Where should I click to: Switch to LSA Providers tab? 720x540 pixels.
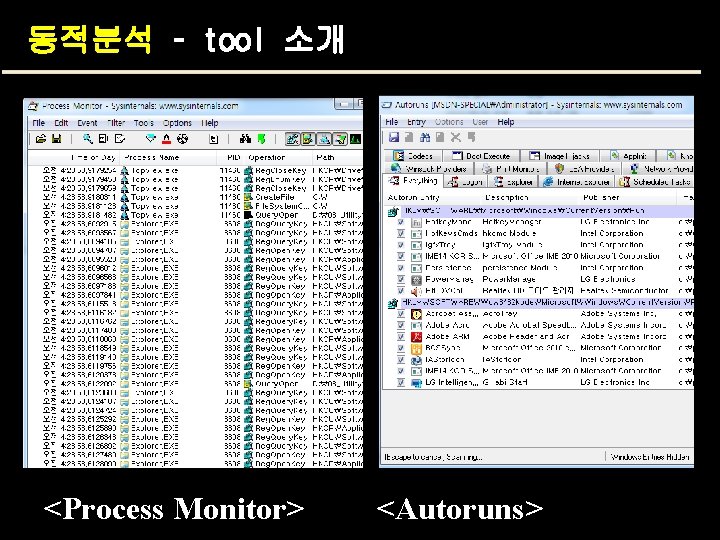point(585,169)
